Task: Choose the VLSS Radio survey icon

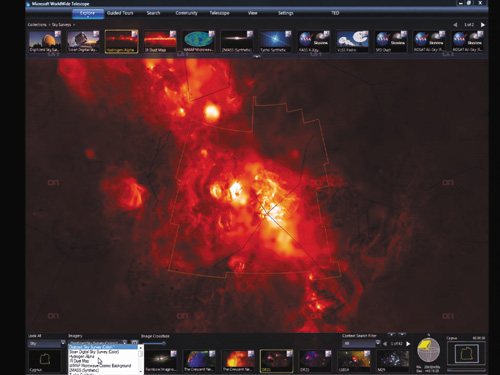Action: (x=352, y=41)
